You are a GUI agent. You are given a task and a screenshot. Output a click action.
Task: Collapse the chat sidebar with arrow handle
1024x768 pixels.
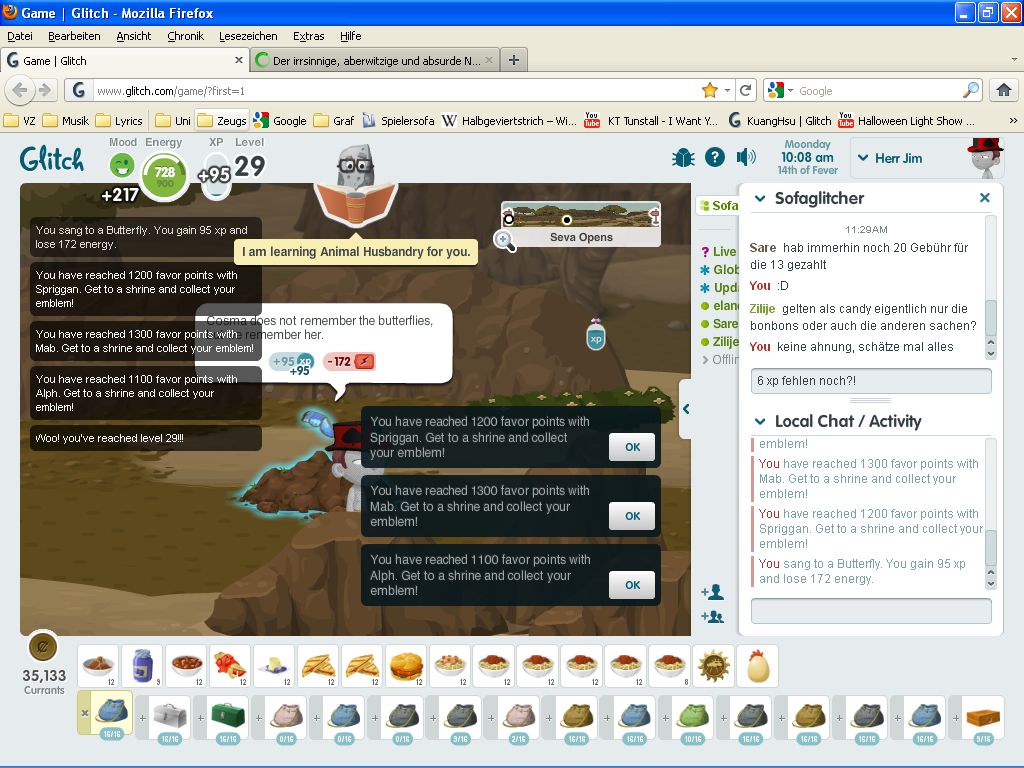click(x=686, y=408)
